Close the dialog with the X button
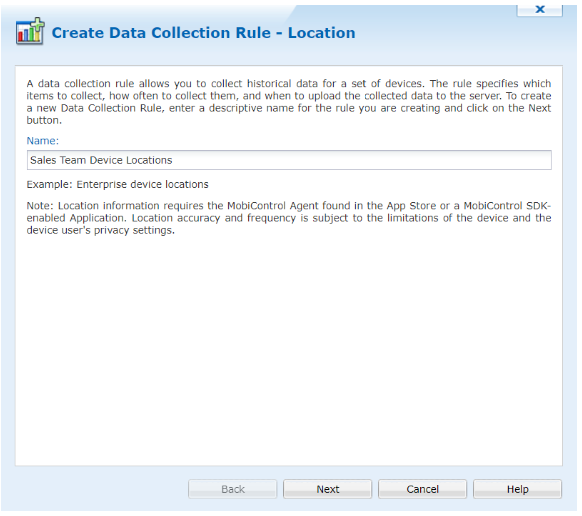The image size is (582, 516). (x=540, y=10)
